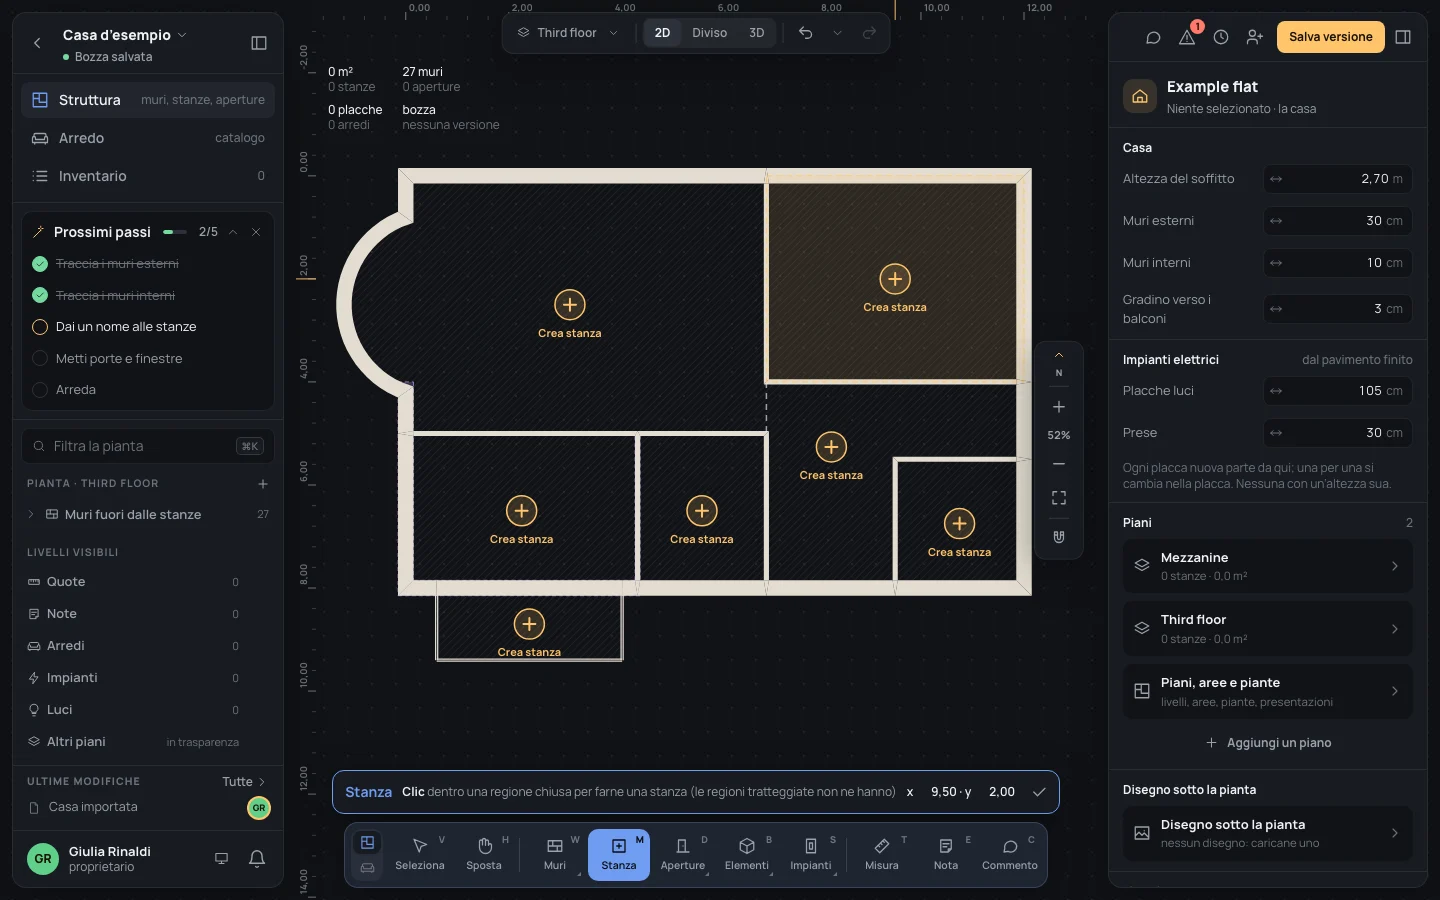Toggle the magnet snapping icon

(x=1059, y=537)
